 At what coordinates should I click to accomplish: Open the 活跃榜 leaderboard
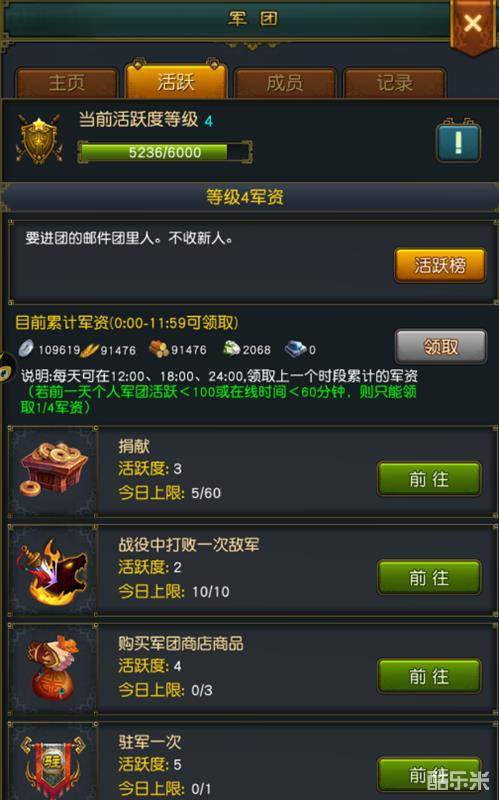pyautogui.click(x=440, y=265)
